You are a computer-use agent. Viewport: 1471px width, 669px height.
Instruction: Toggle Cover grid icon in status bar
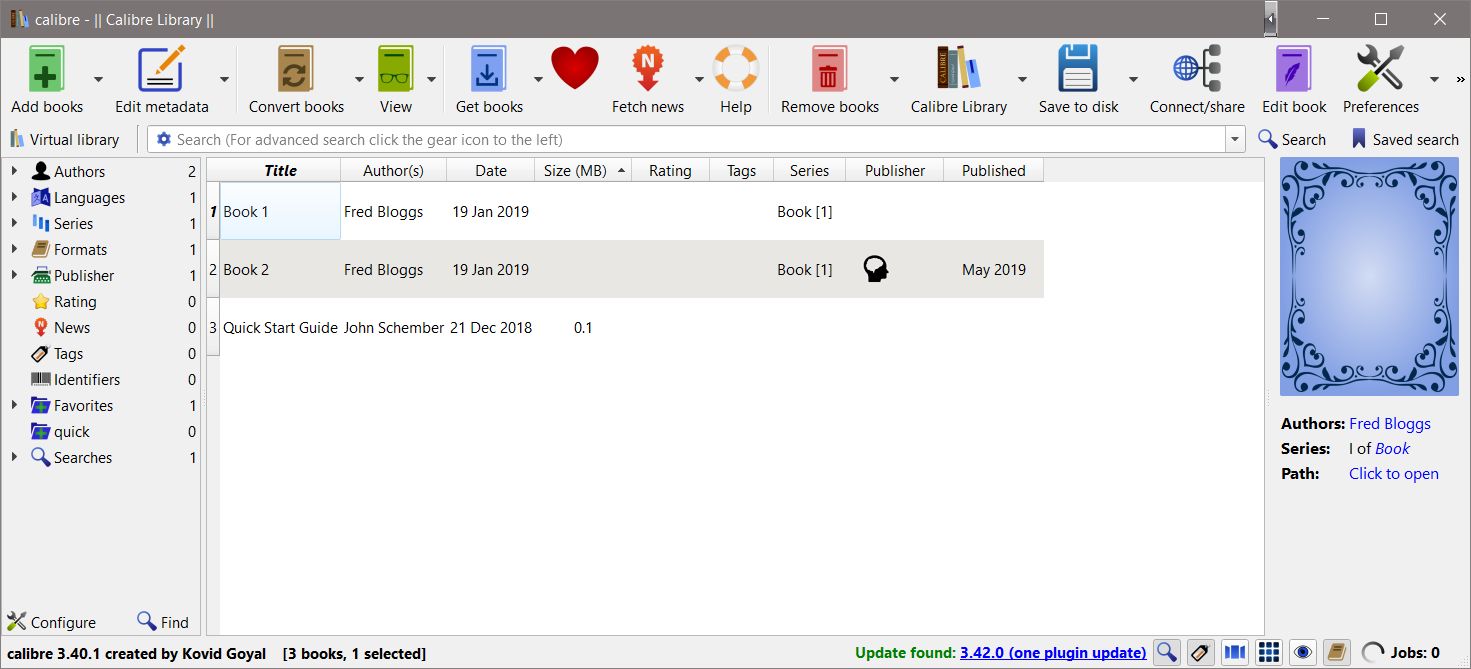point(1268,652)
